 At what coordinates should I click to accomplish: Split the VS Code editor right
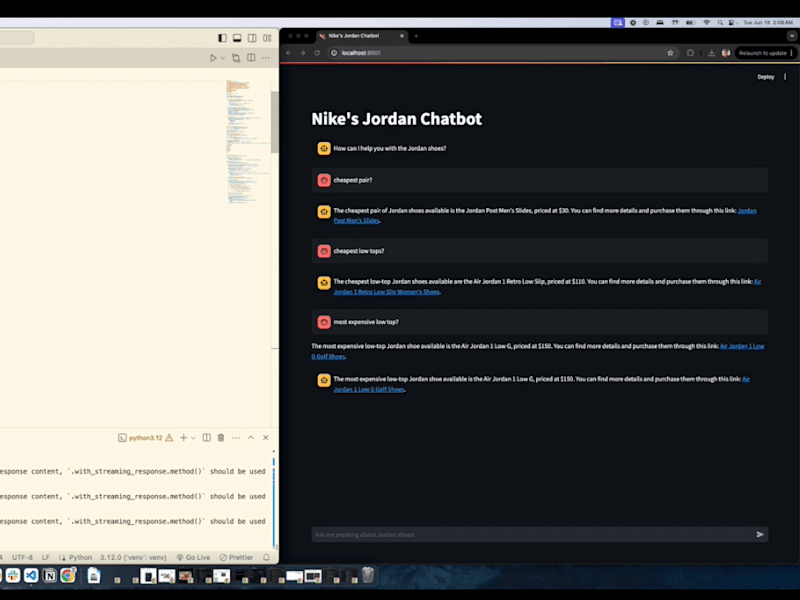pyautogui.click(x=251, y=58)
